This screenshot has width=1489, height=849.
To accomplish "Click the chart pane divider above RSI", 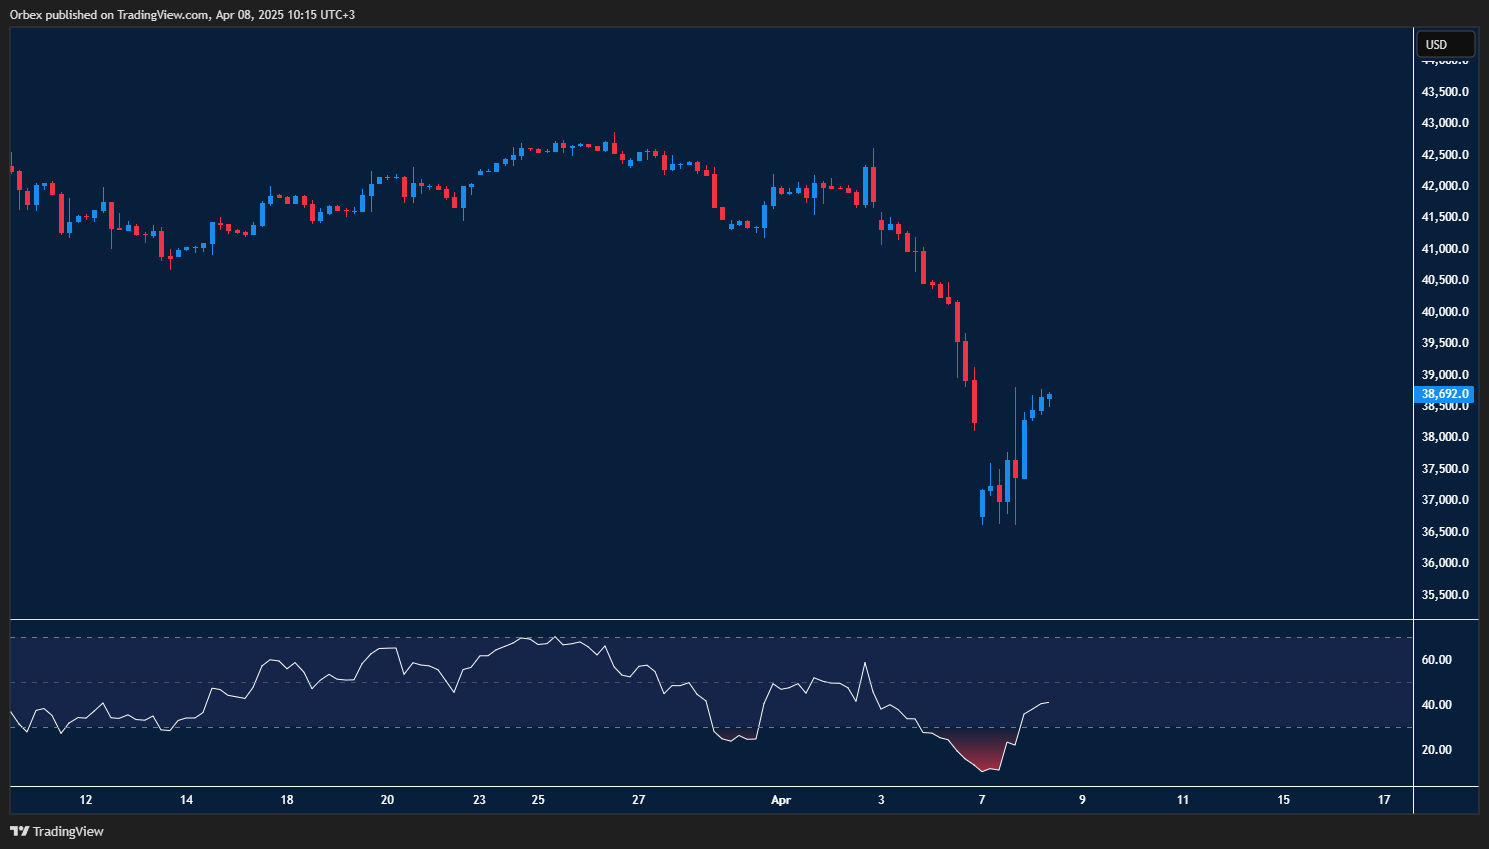I will coord(700,620).
